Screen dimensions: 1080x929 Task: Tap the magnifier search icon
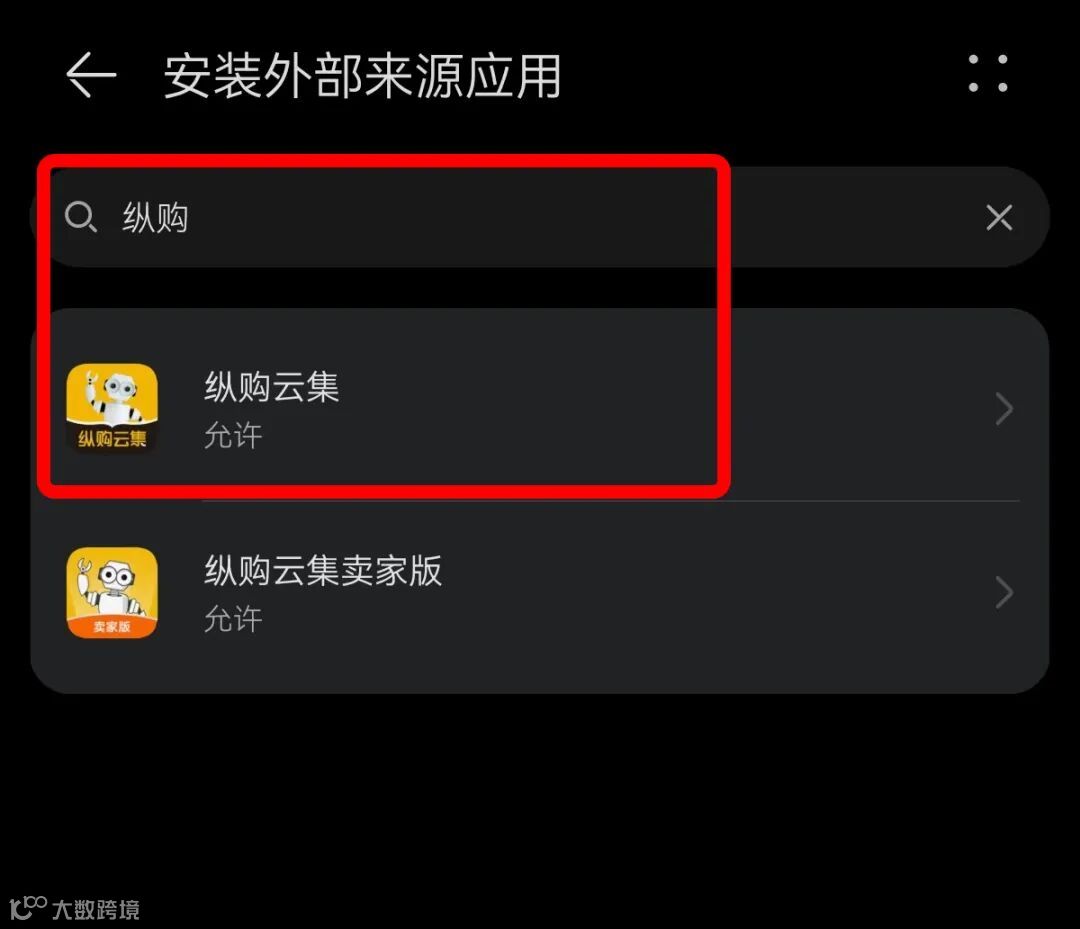click(x=81, y=217)
